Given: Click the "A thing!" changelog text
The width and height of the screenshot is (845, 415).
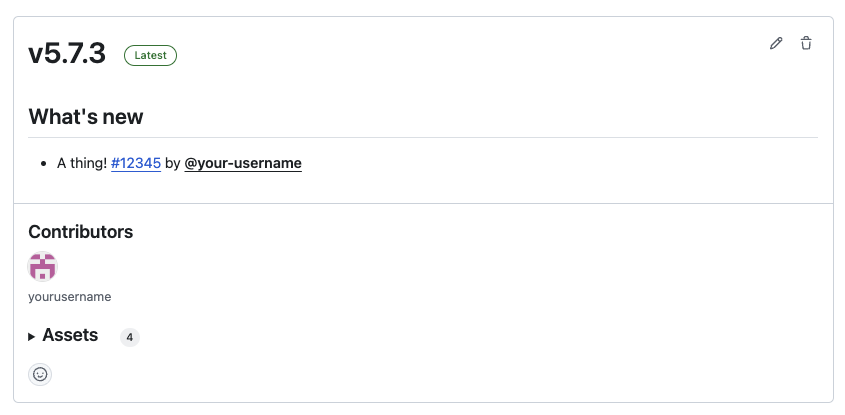Looking at the screenshot, I should click(x=82, y=163).
